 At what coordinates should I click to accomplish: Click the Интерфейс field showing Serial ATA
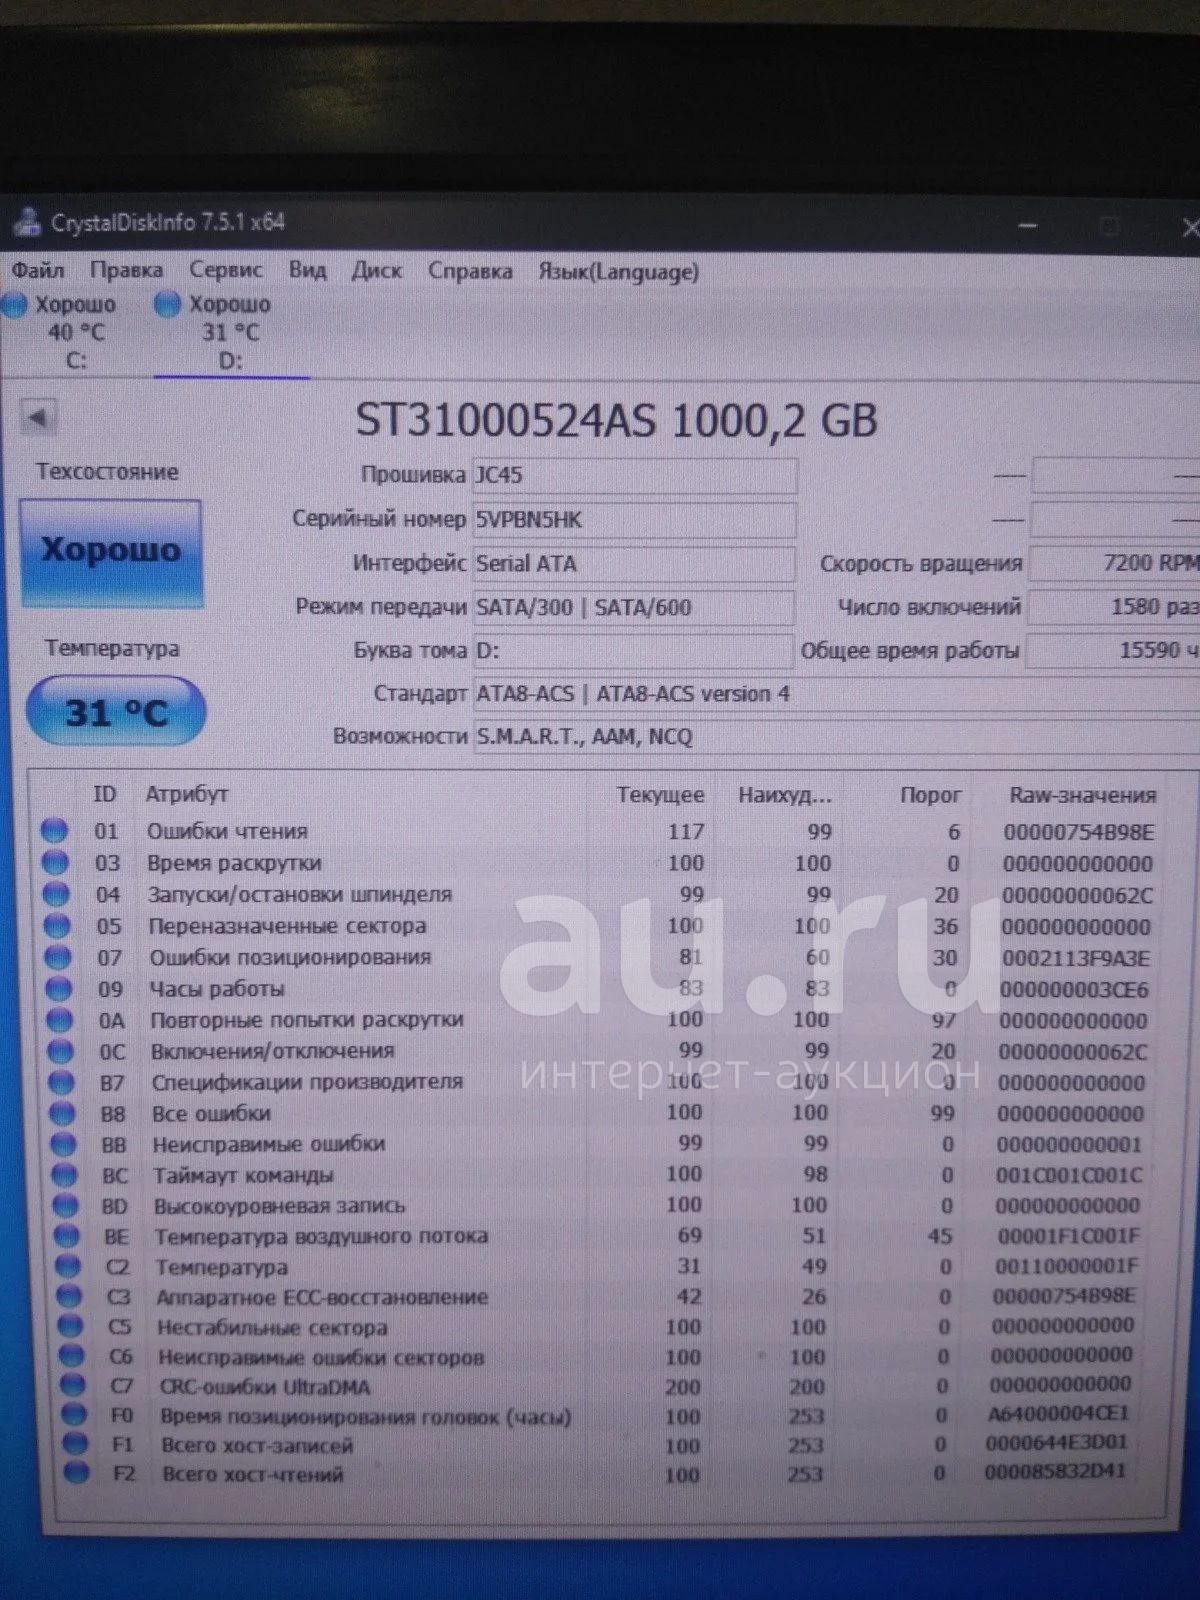click(634, 563)
